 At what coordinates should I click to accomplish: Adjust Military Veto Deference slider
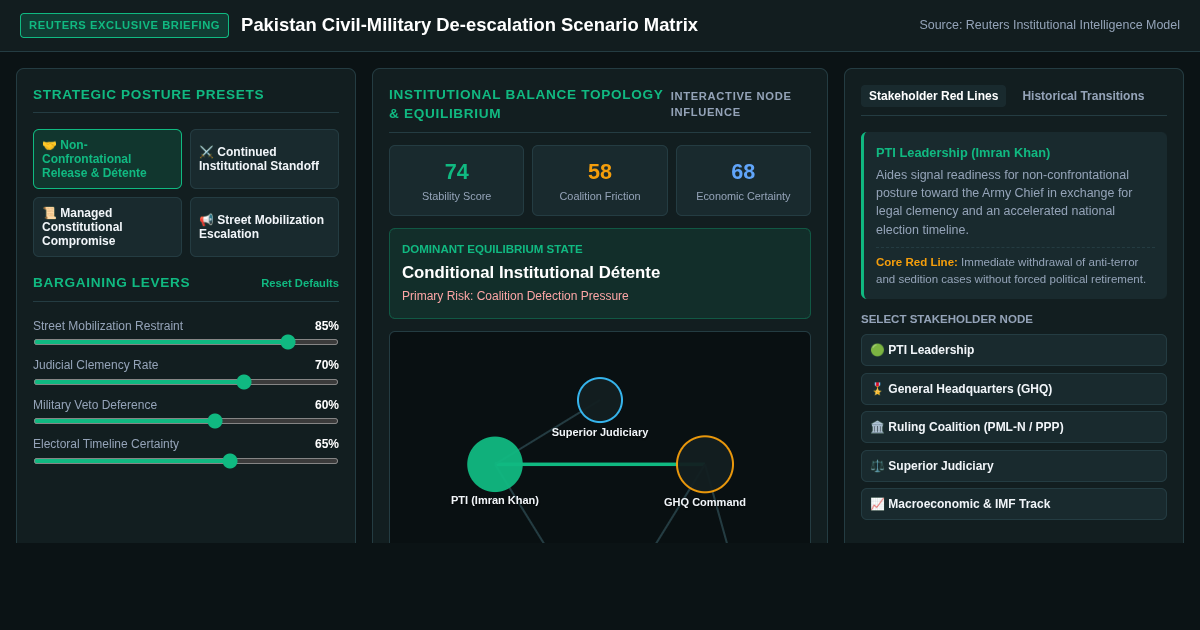(186, 421)
